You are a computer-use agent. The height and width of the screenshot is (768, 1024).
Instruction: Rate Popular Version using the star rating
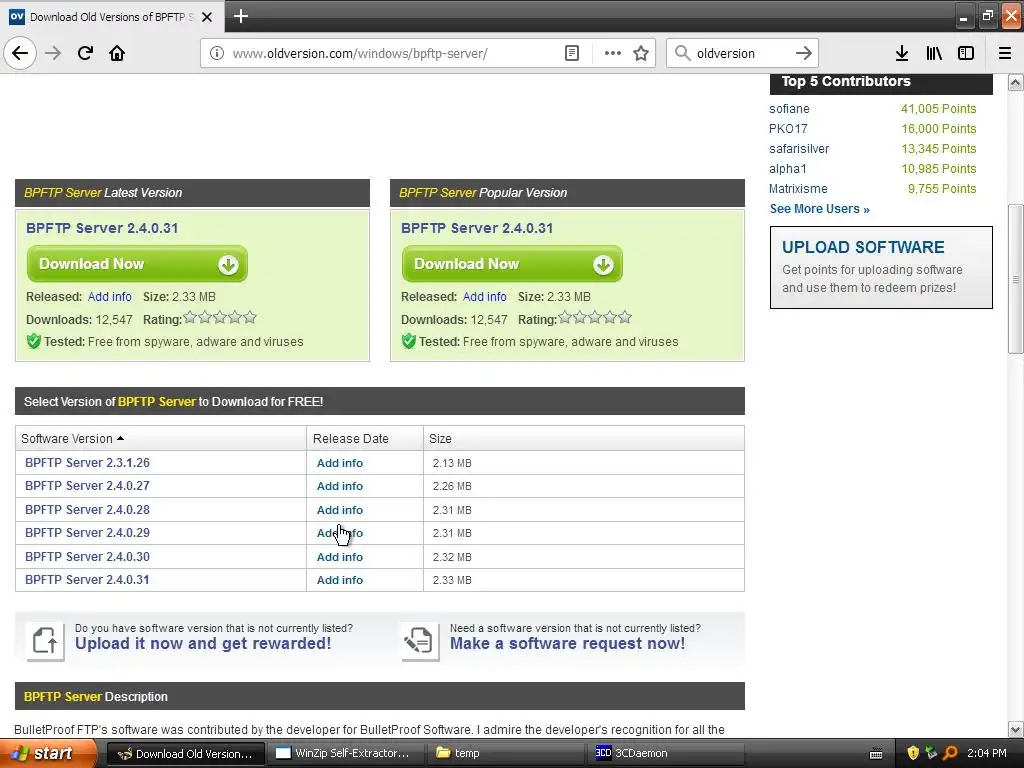[x=595, y=318]
